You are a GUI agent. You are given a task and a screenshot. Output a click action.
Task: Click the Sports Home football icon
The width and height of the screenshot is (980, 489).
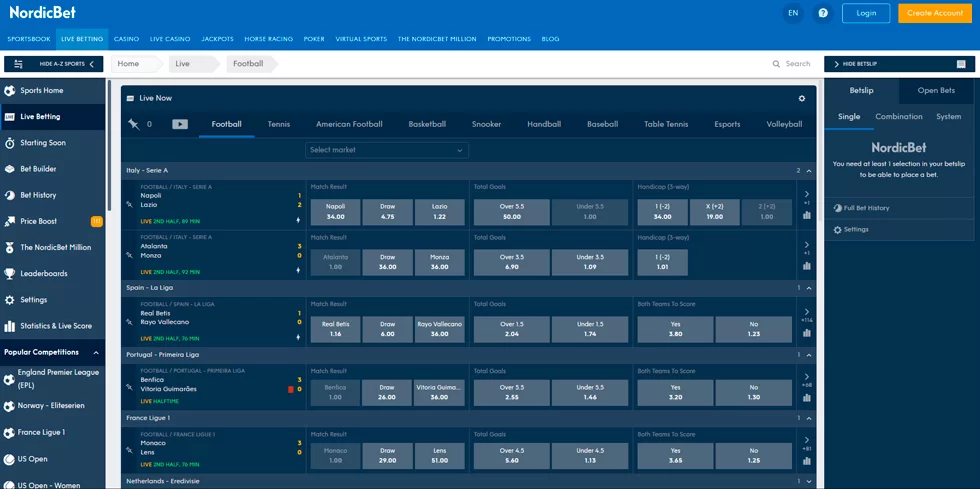9,91
